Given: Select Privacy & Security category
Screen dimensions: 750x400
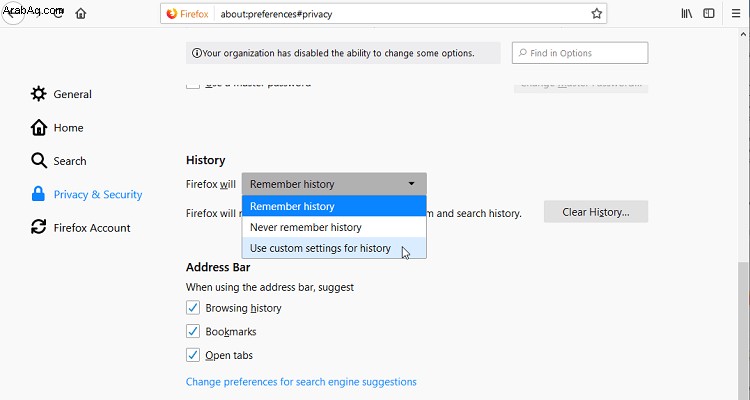Looking at the screenshot, I should tap(87, 195).
